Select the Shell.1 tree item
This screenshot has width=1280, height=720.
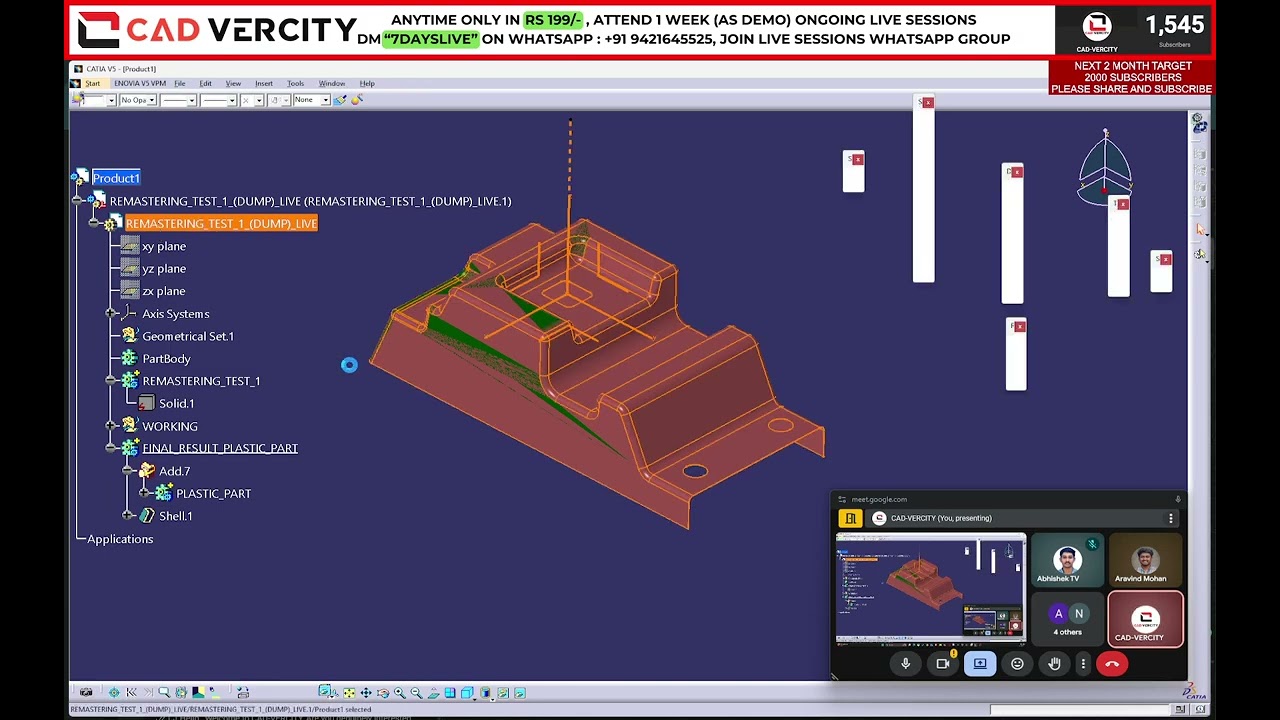click(175, 516)
